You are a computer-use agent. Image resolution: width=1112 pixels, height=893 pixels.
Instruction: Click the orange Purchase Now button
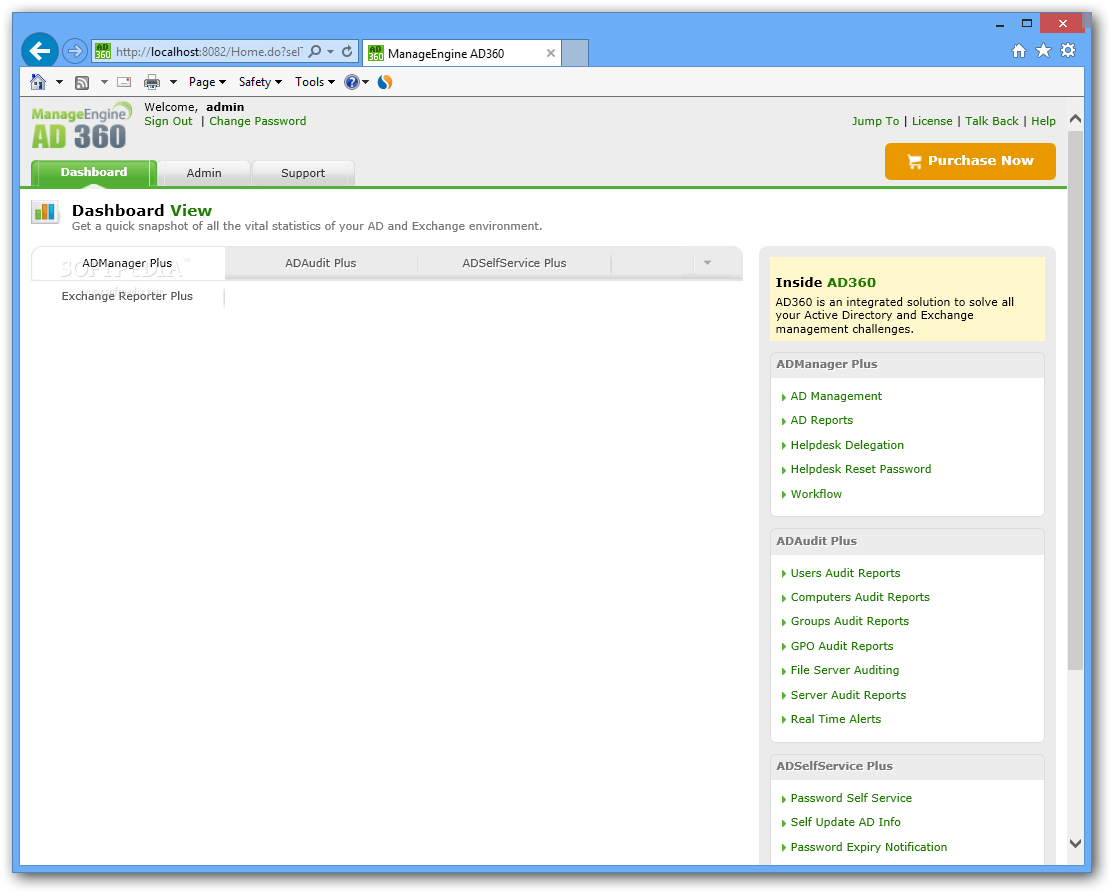tap(970, 161)
